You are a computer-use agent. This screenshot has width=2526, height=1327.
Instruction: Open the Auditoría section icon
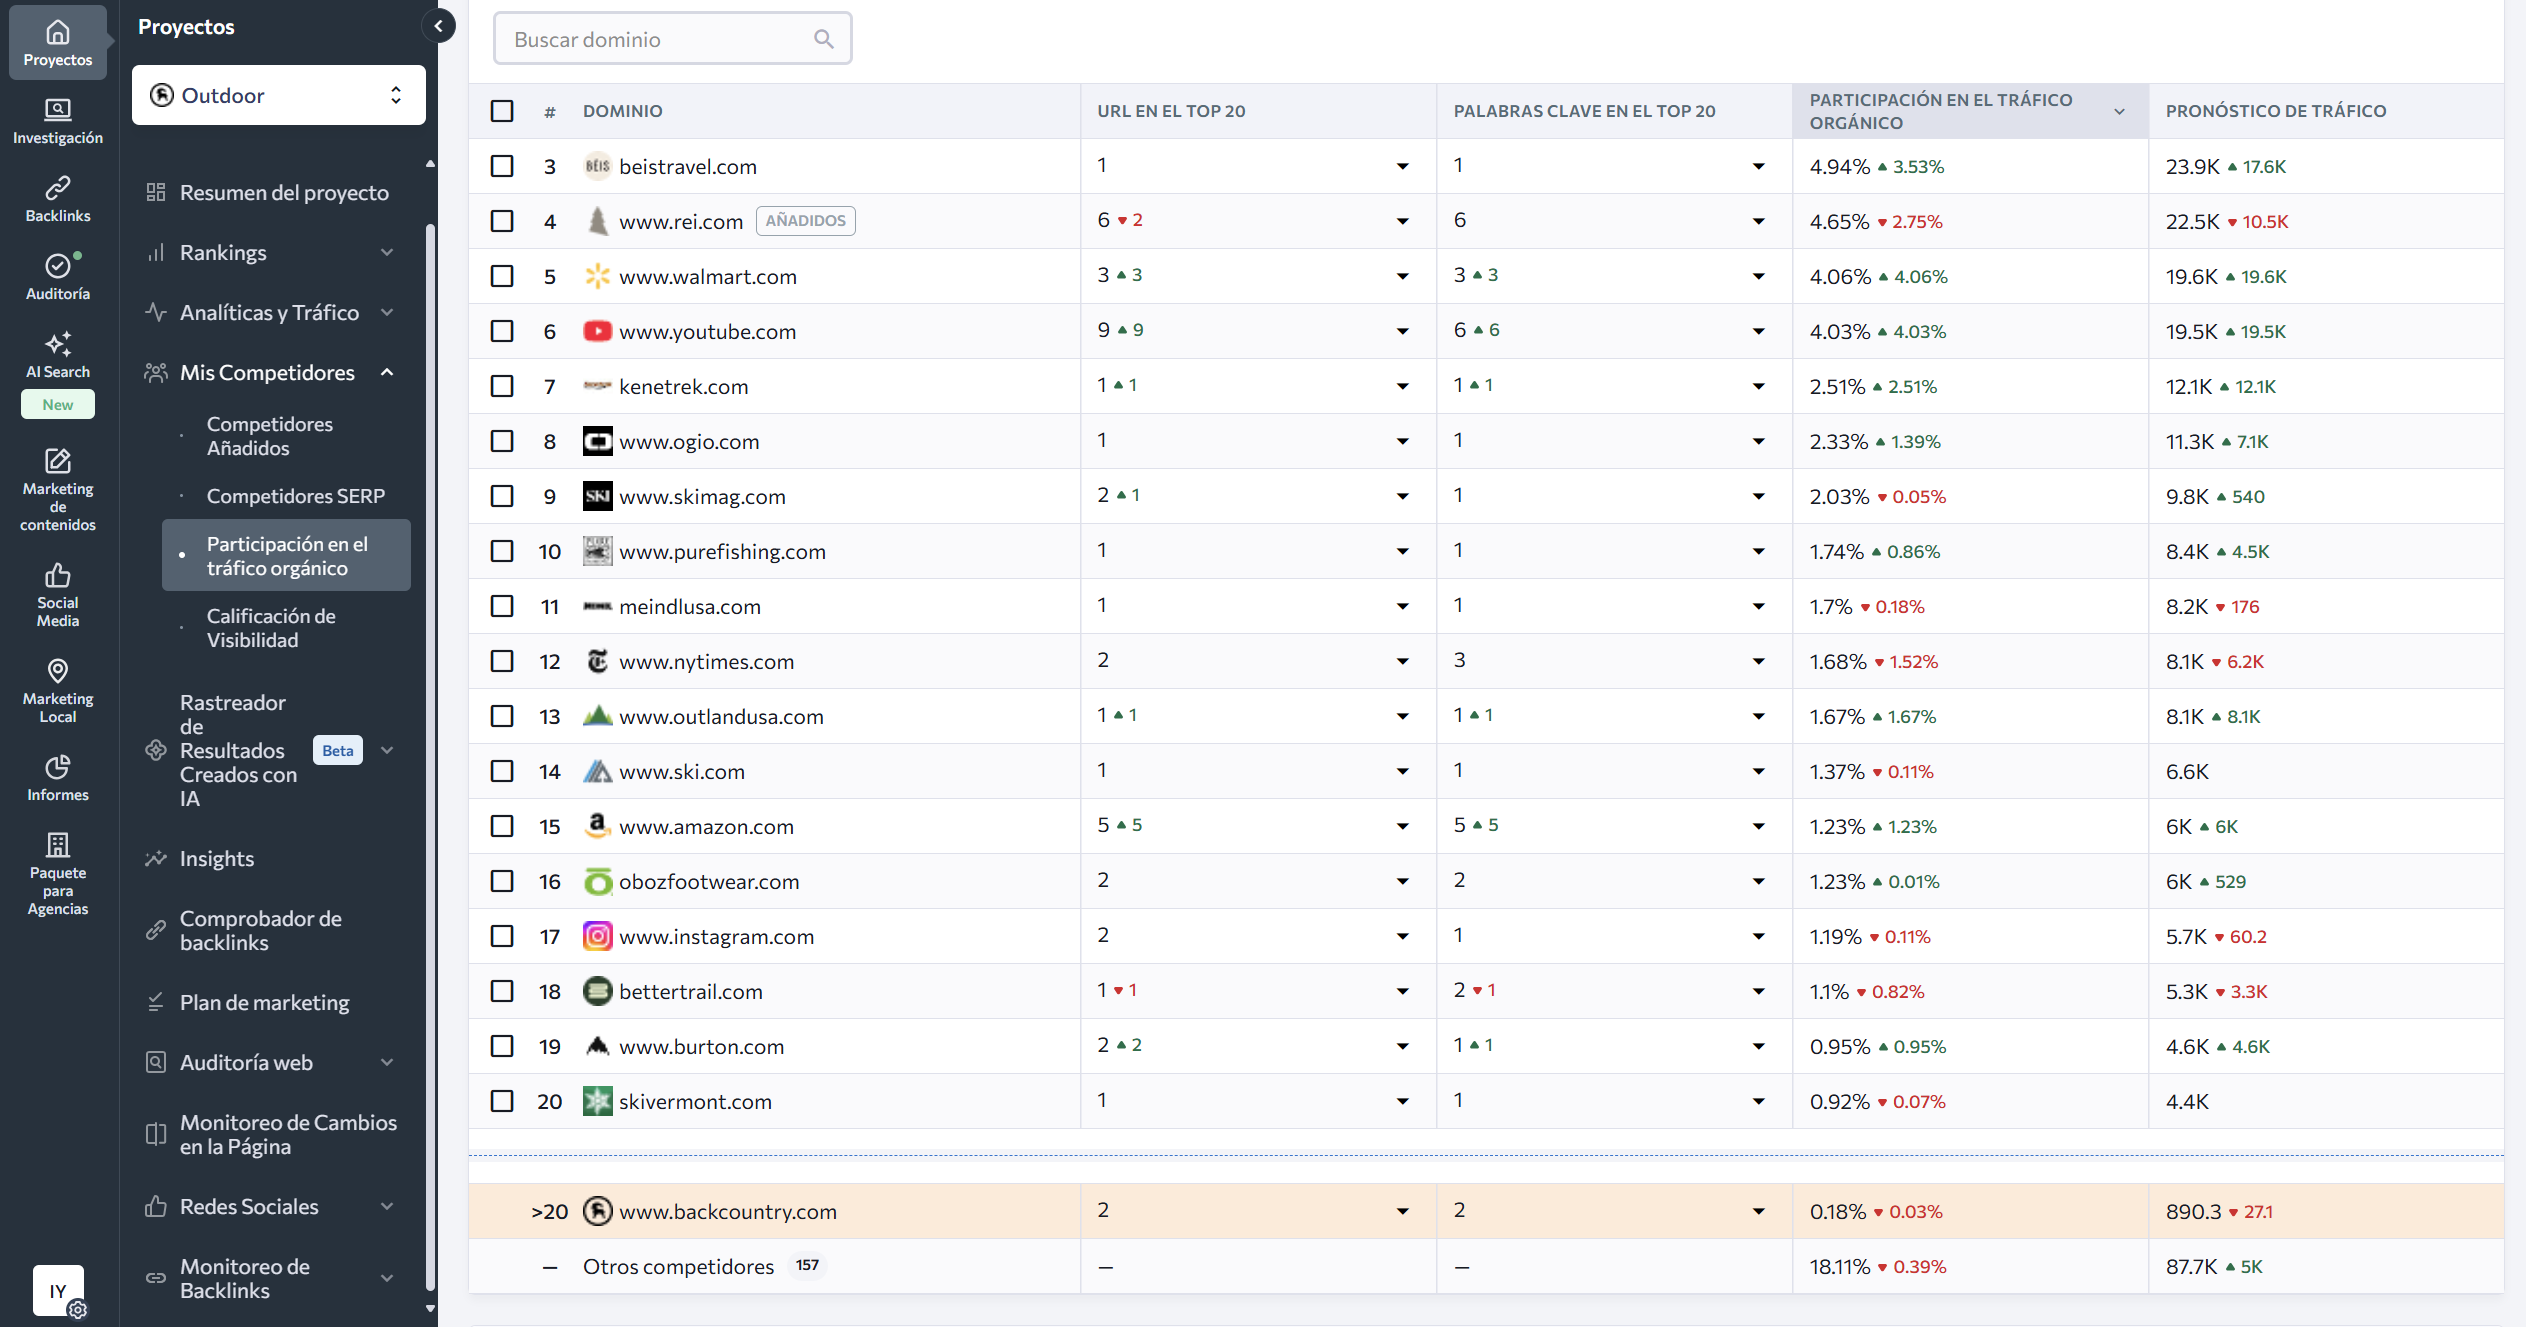click(58, 266)
